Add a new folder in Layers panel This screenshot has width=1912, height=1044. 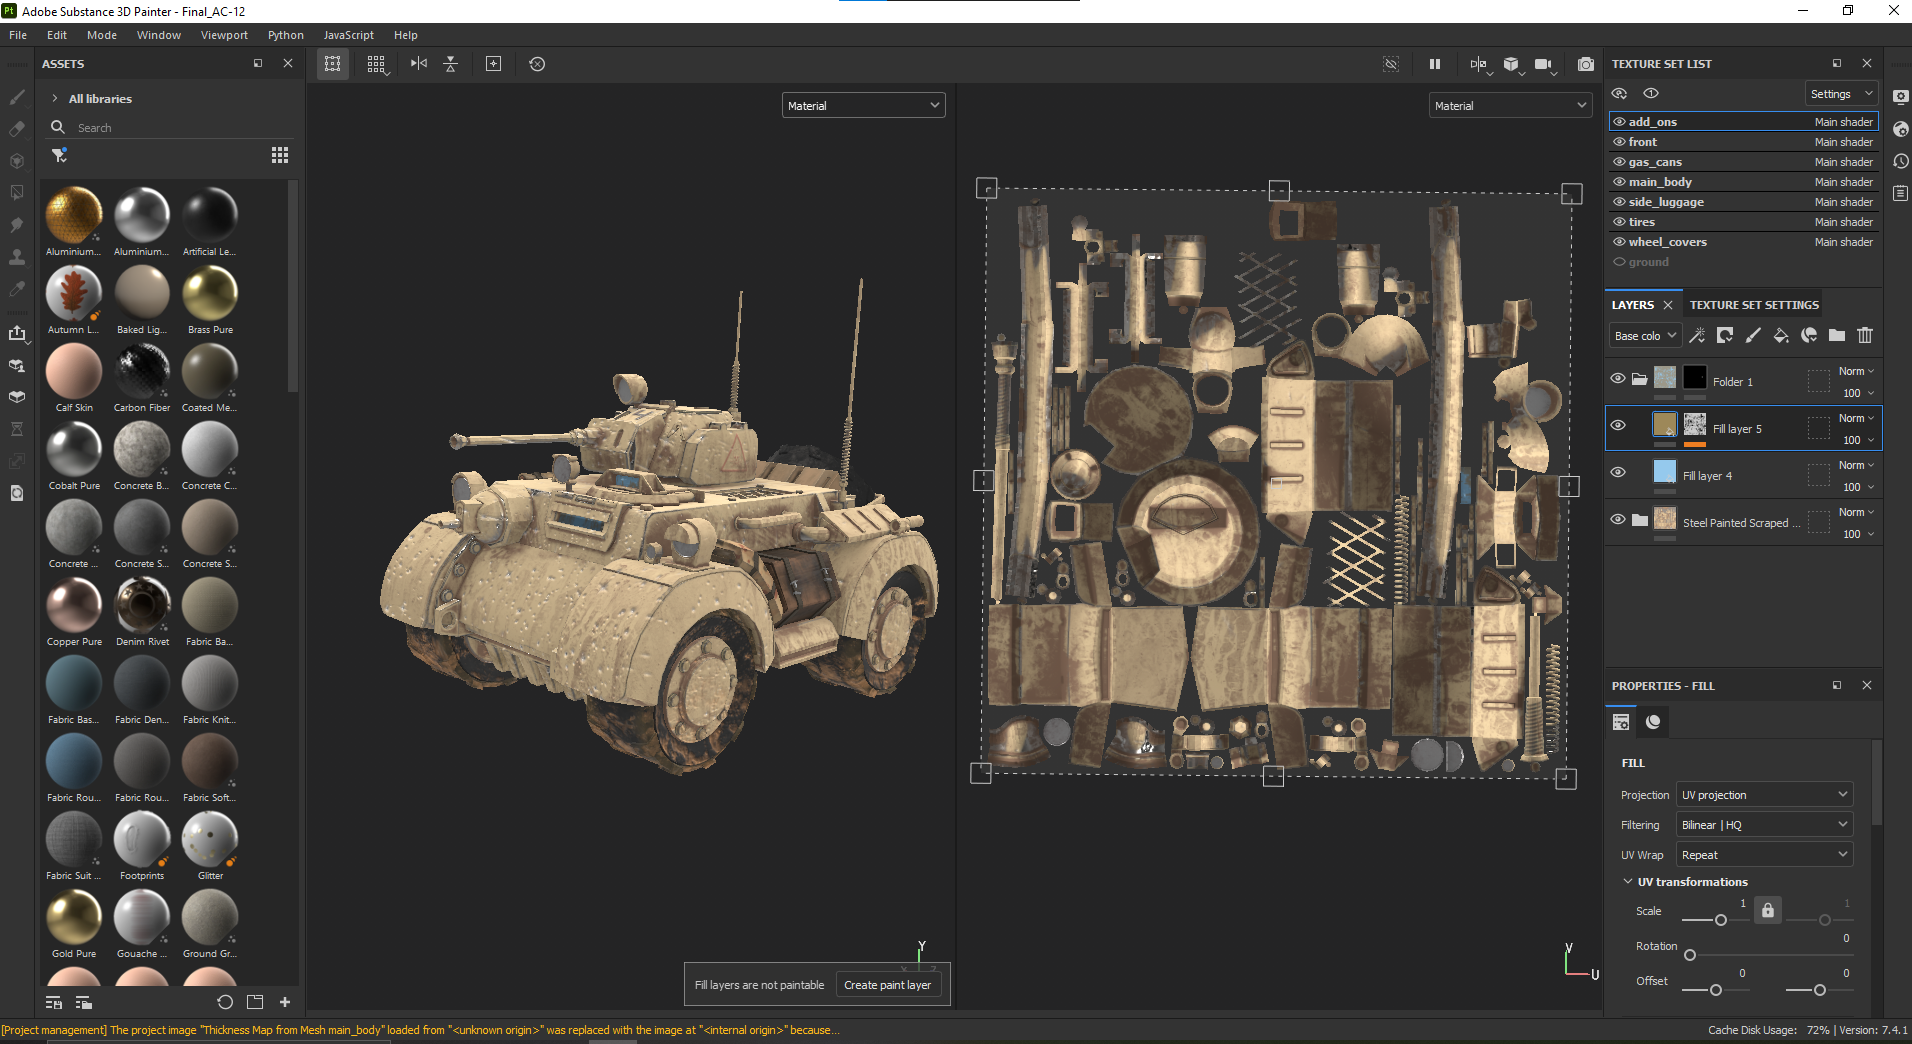click(1837, 336)
